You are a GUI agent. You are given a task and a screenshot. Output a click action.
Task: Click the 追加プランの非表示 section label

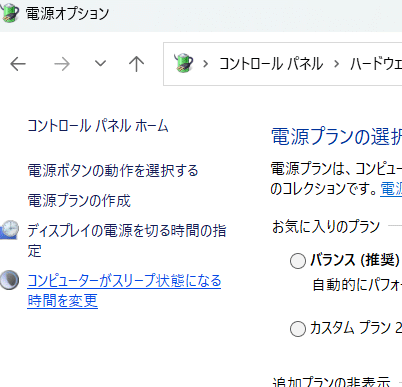click(331, 382)
